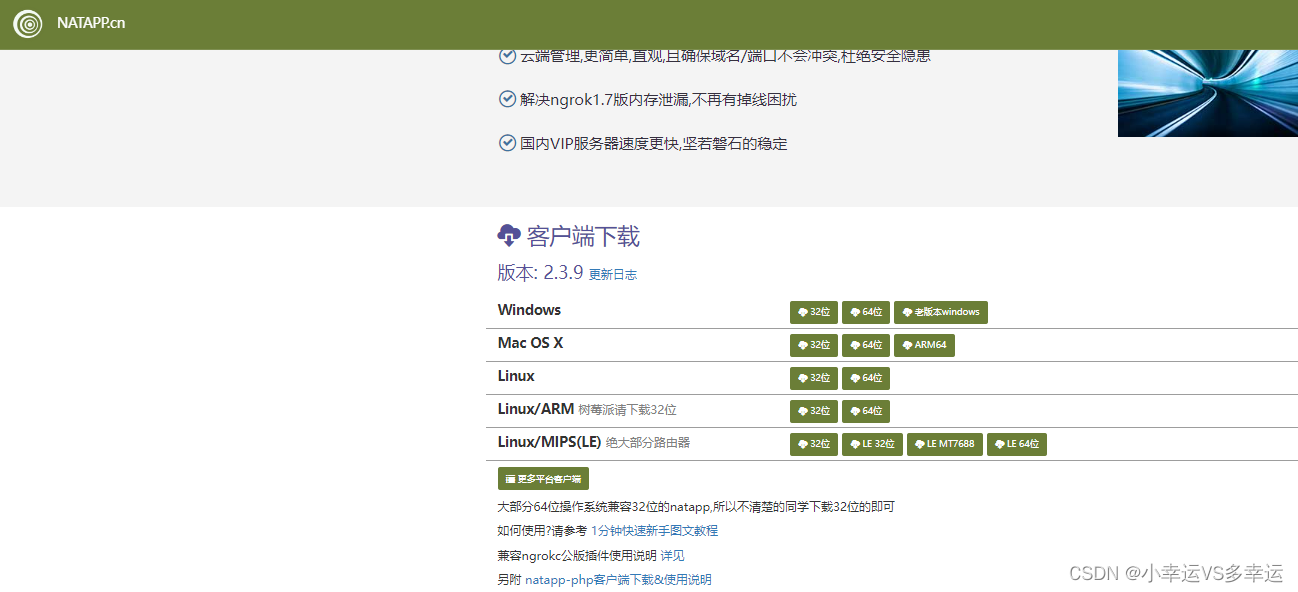1298x592 pixels.
Task: Download the LE 64位 client
Action: coord(1017,444)
